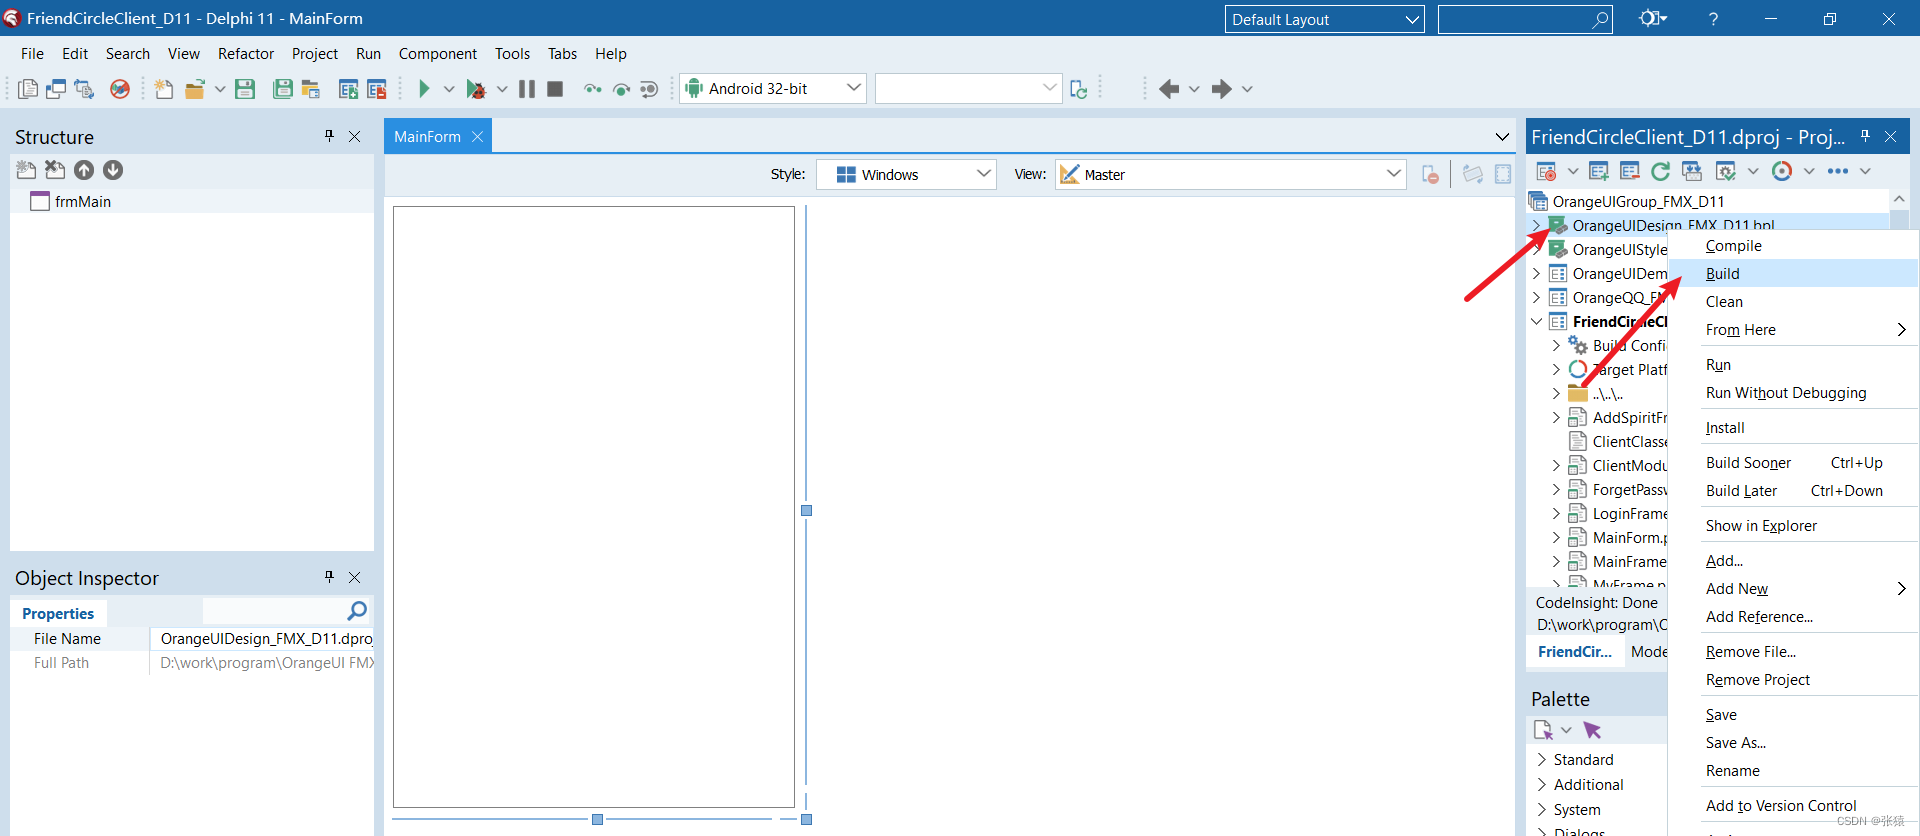Choose Remove Project menu item
1920x836 pixels.
pyautogui.click(x=1794, y=680)
